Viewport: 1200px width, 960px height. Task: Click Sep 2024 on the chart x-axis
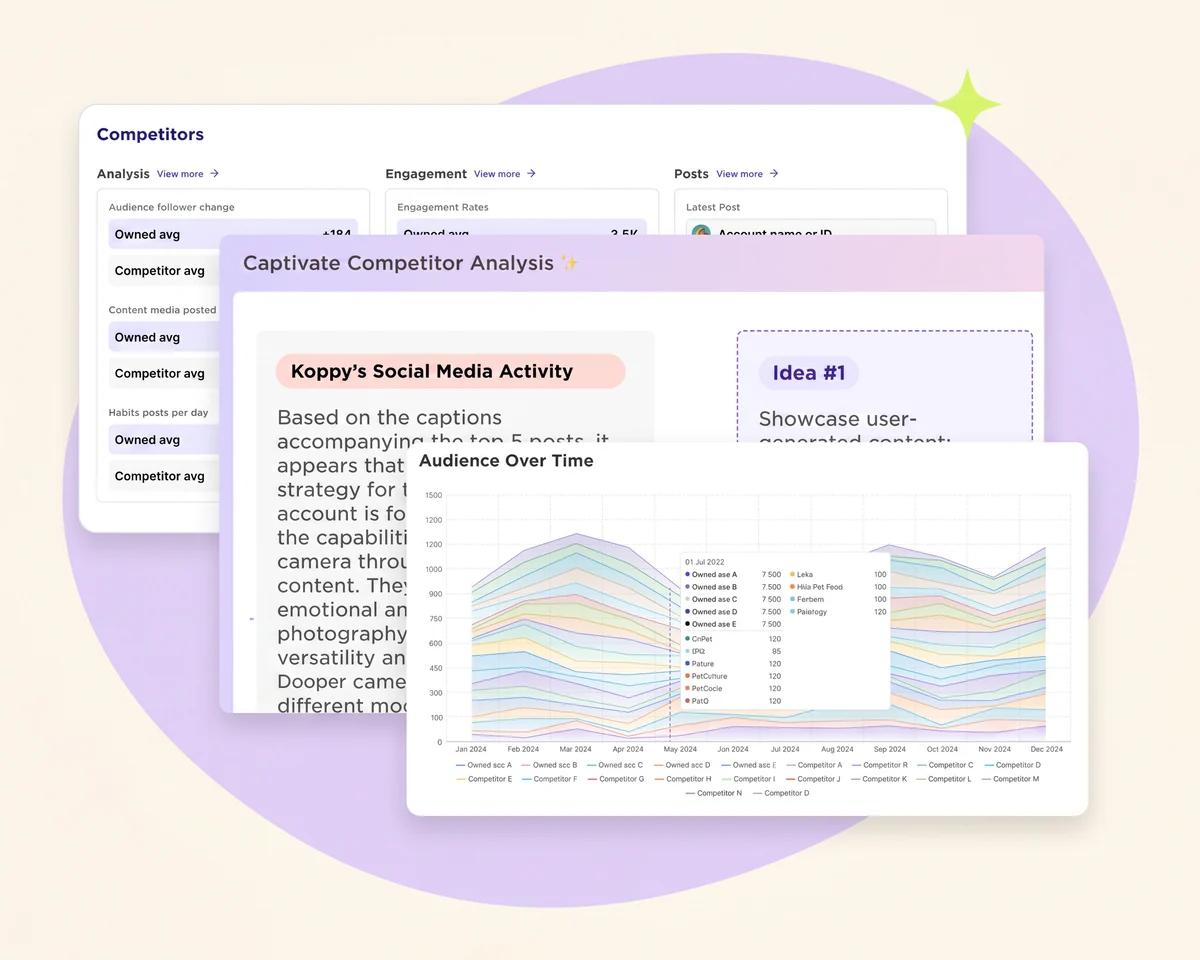tap(889, 749)
